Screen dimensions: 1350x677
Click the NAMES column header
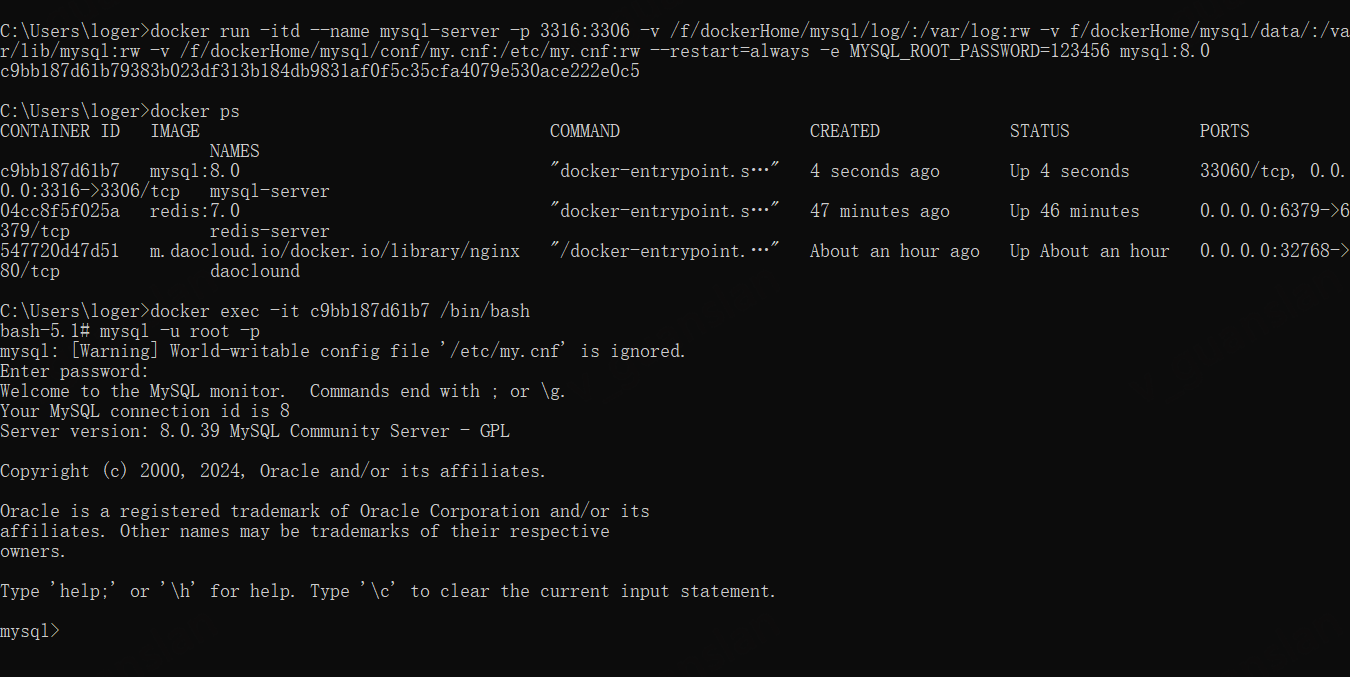235,151
